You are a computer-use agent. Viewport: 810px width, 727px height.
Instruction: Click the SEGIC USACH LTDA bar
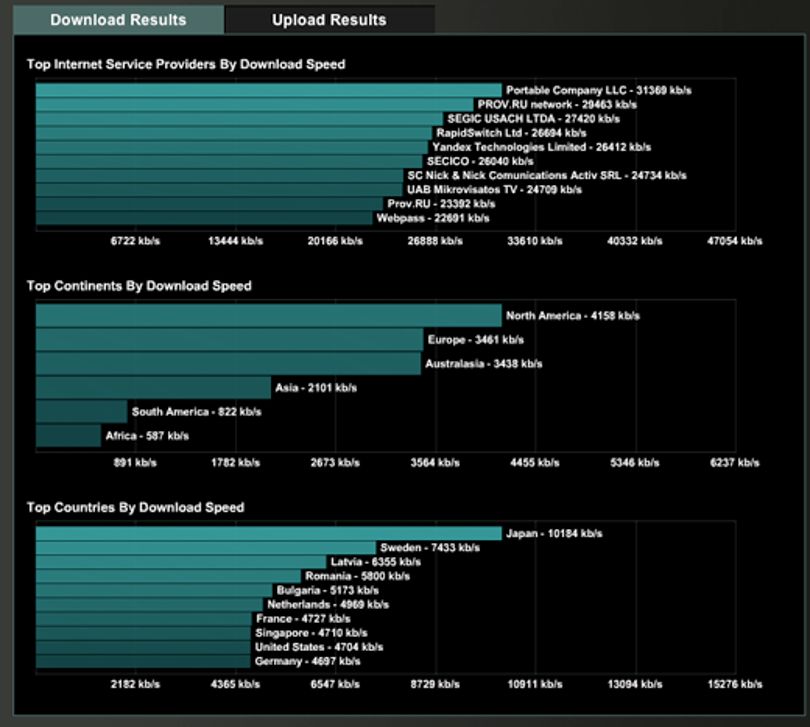pyautogui.click(x=239, y=118)
